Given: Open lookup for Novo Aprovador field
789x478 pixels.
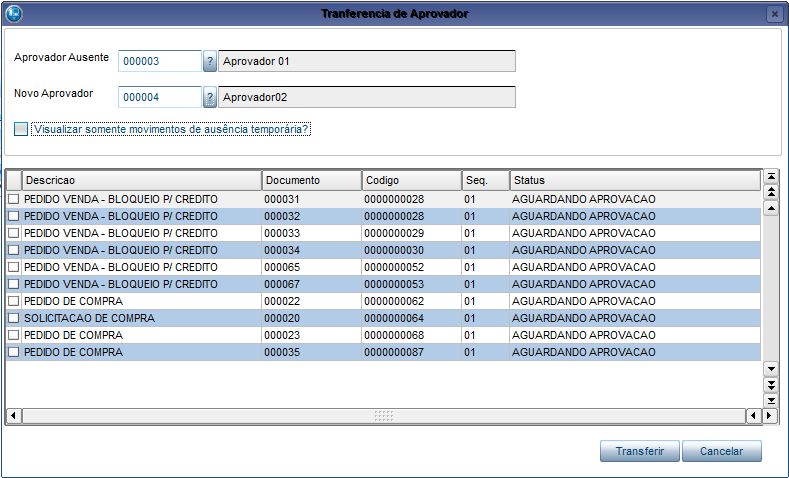Looking at the screenshot, I should pyautogui.click(x=210, y=97).
